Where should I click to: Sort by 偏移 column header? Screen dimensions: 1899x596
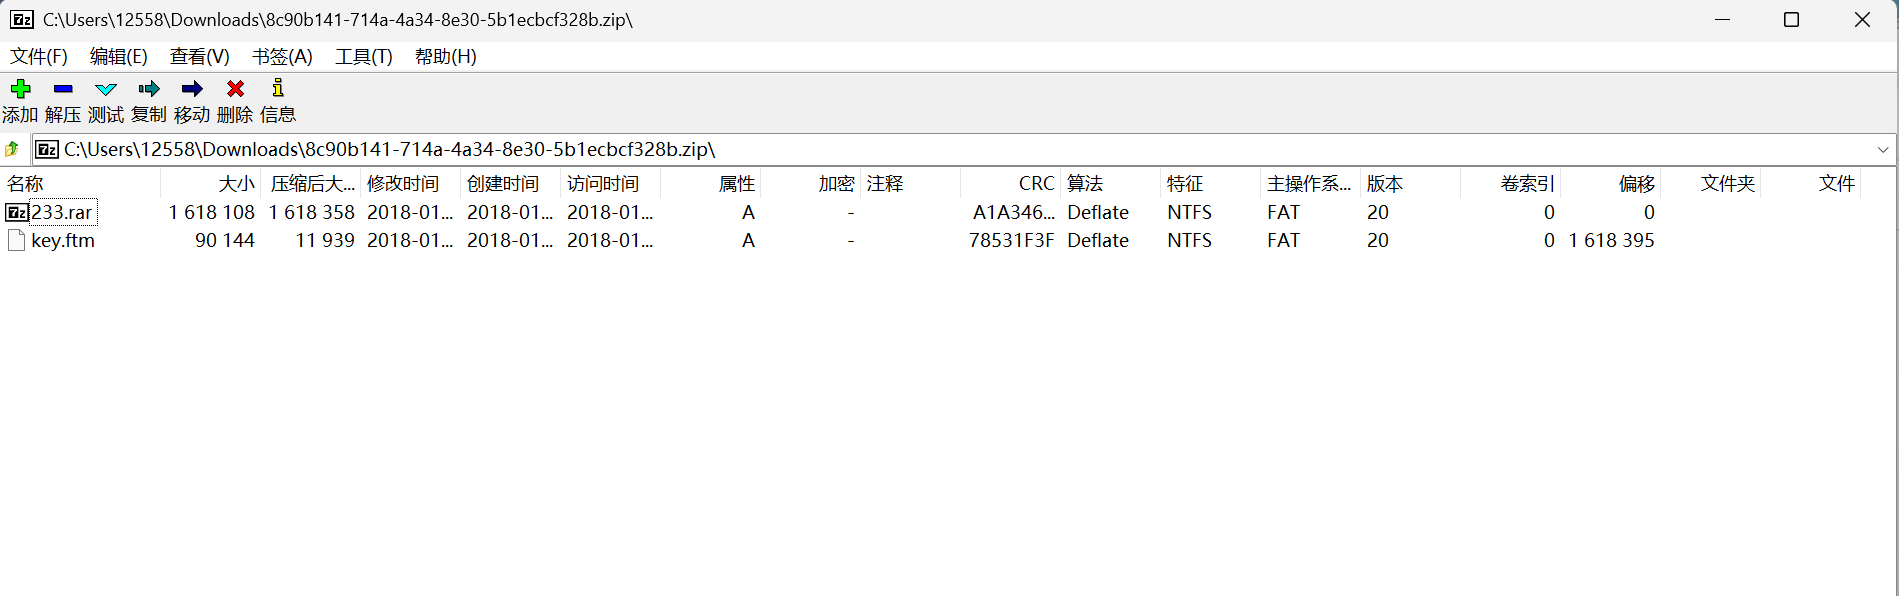1611,184
